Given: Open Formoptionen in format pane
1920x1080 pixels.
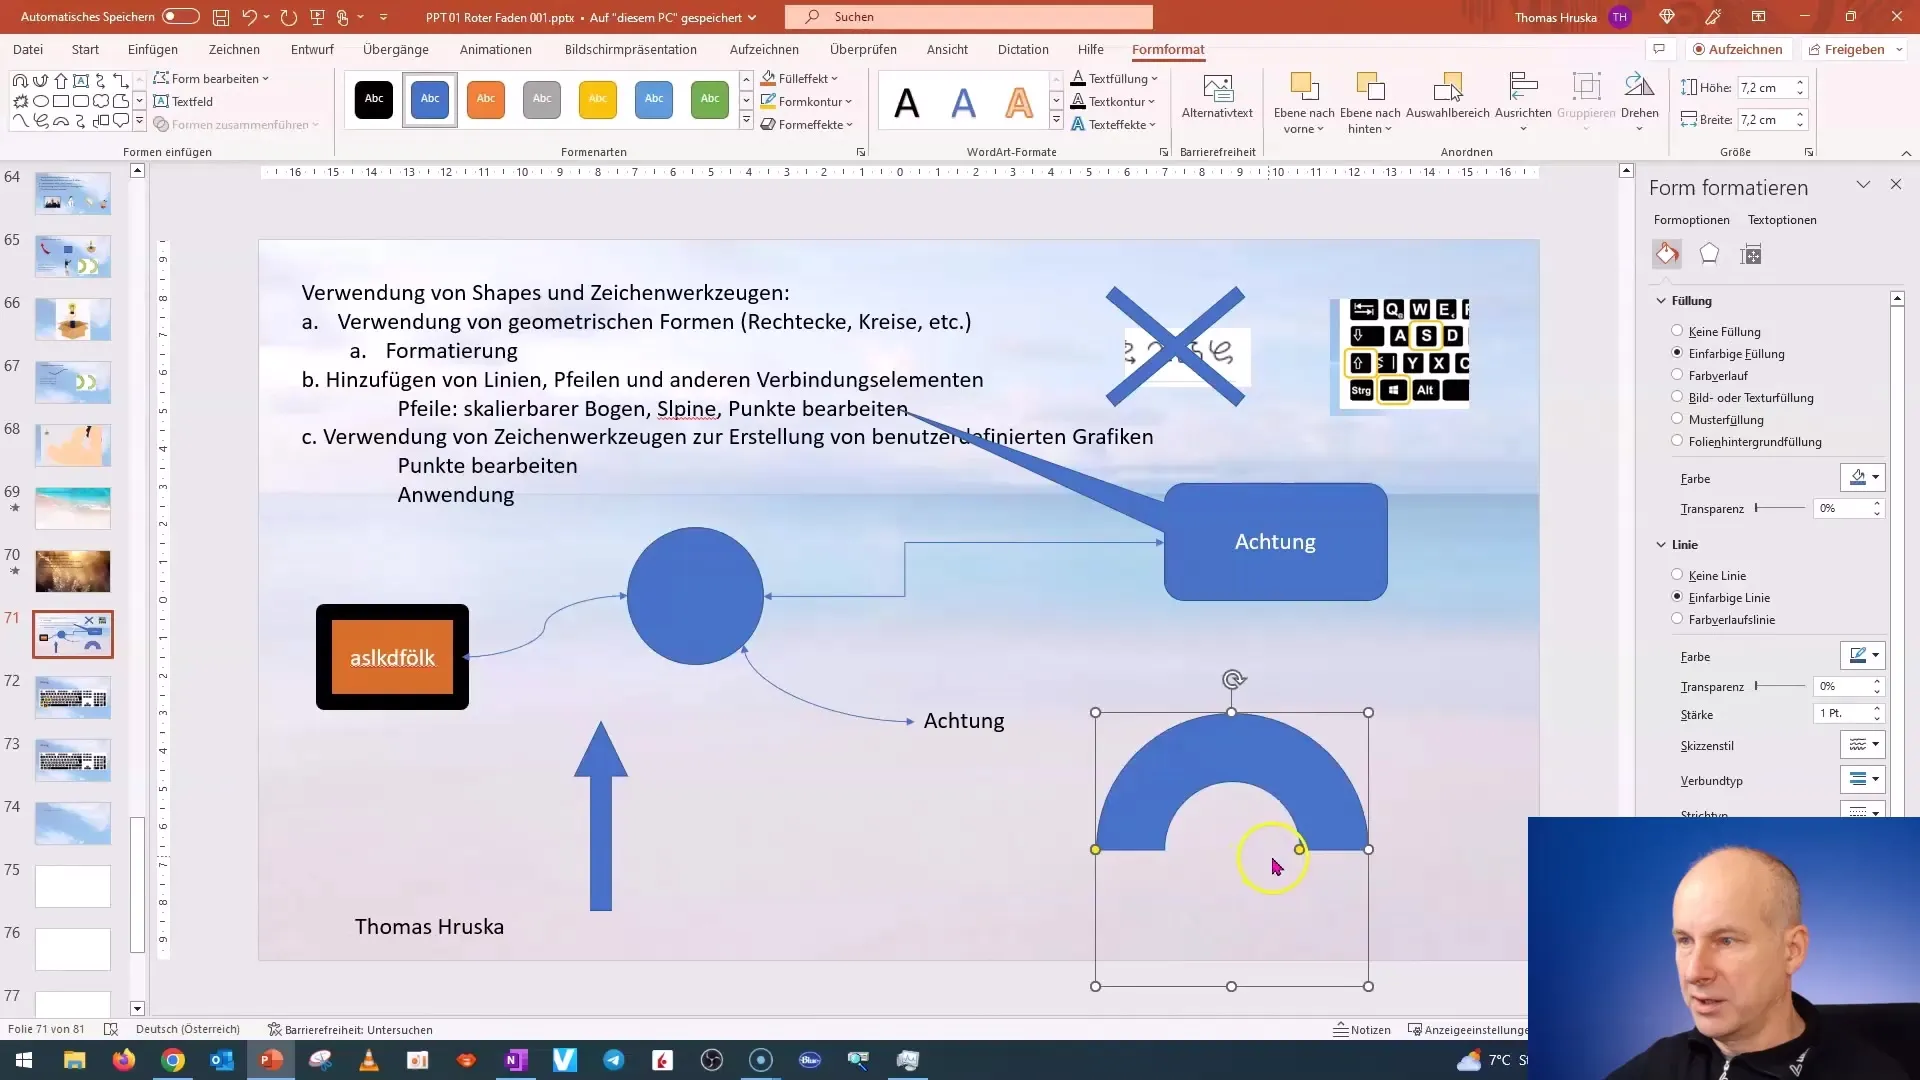Looking at the screenshot, I should (1691, 219).
